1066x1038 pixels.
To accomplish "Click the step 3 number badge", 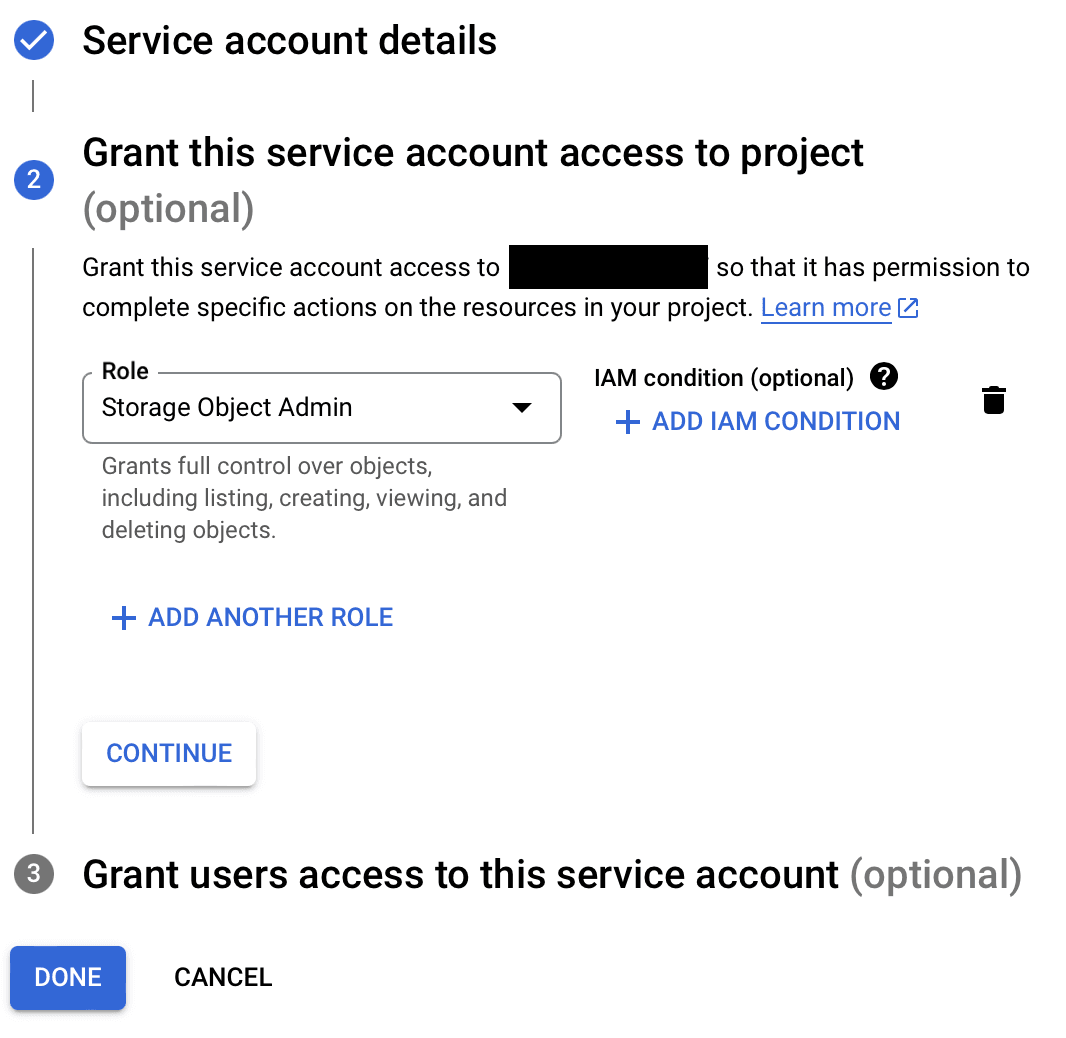I will [x=34, y=875].
